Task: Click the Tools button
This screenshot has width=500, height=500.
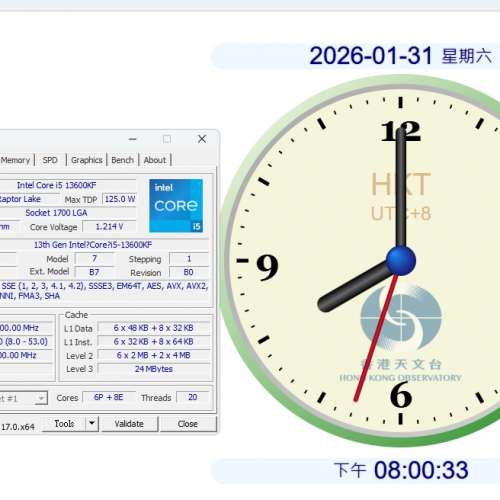Action: click(x=64, y=424)
